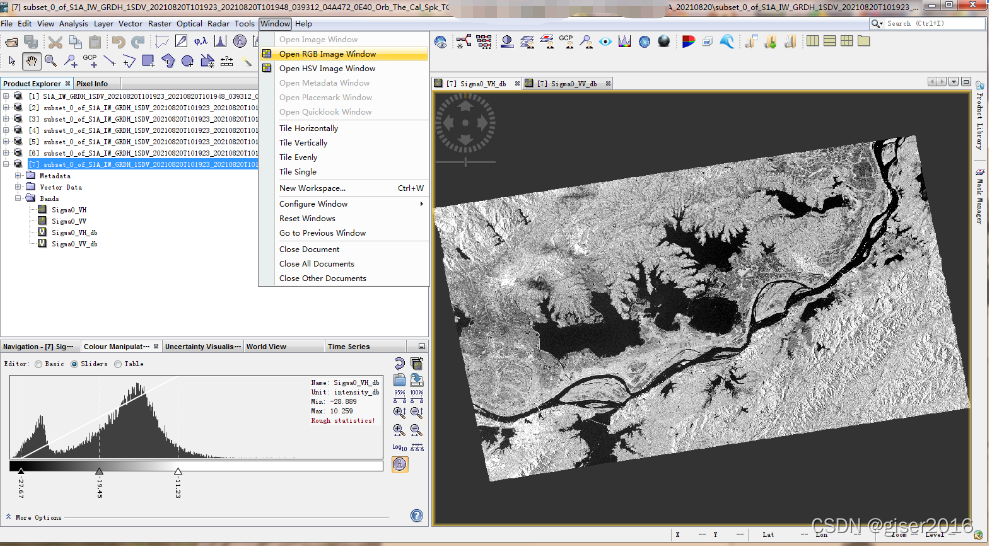The height and width of the screenshot is (546, 989).
Task: Choose Open RGB Image Window
Action: 327,54
